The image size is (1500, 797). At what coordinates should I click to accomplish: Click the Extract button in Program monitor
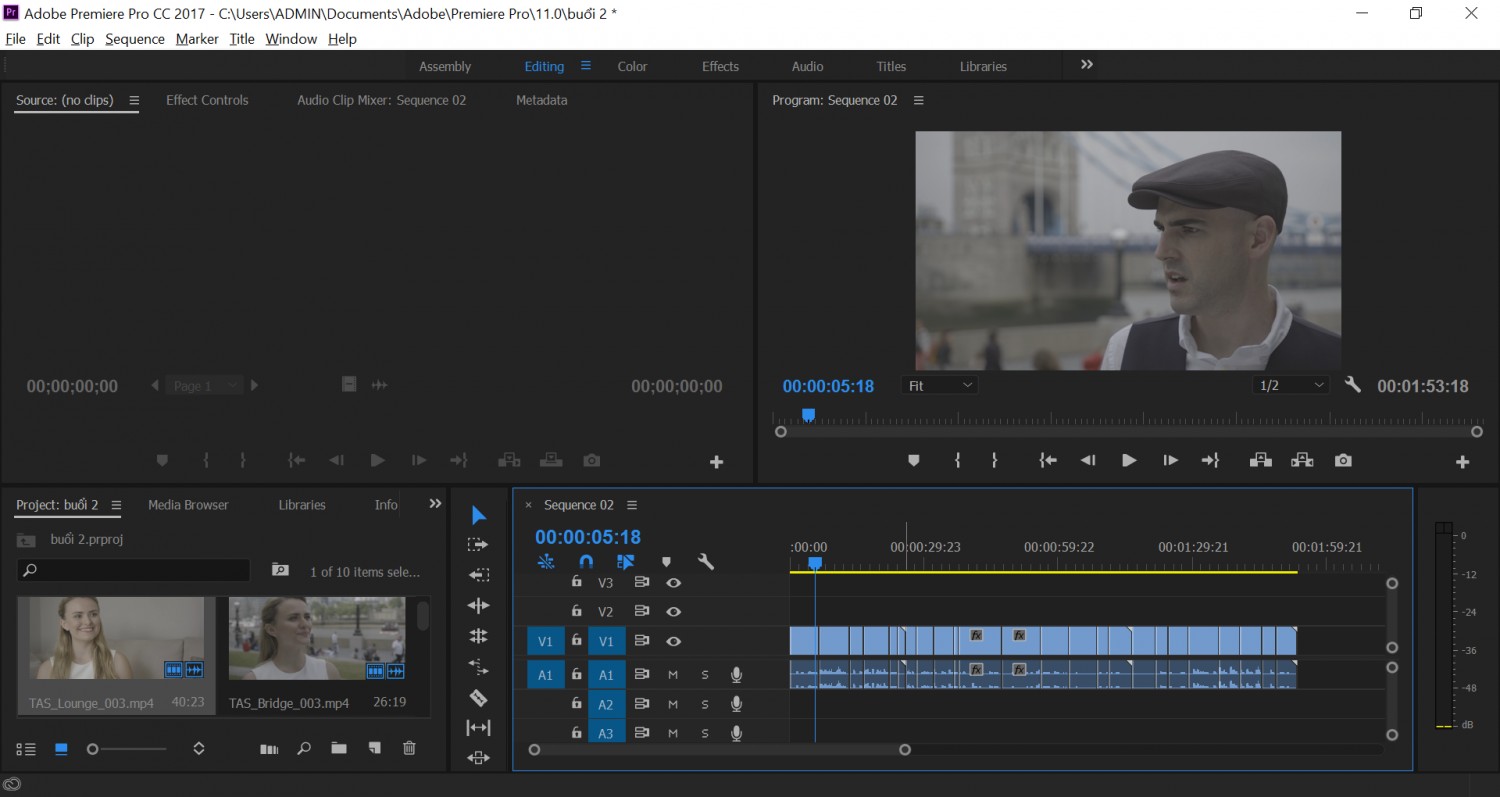(x=1302, y=460)
